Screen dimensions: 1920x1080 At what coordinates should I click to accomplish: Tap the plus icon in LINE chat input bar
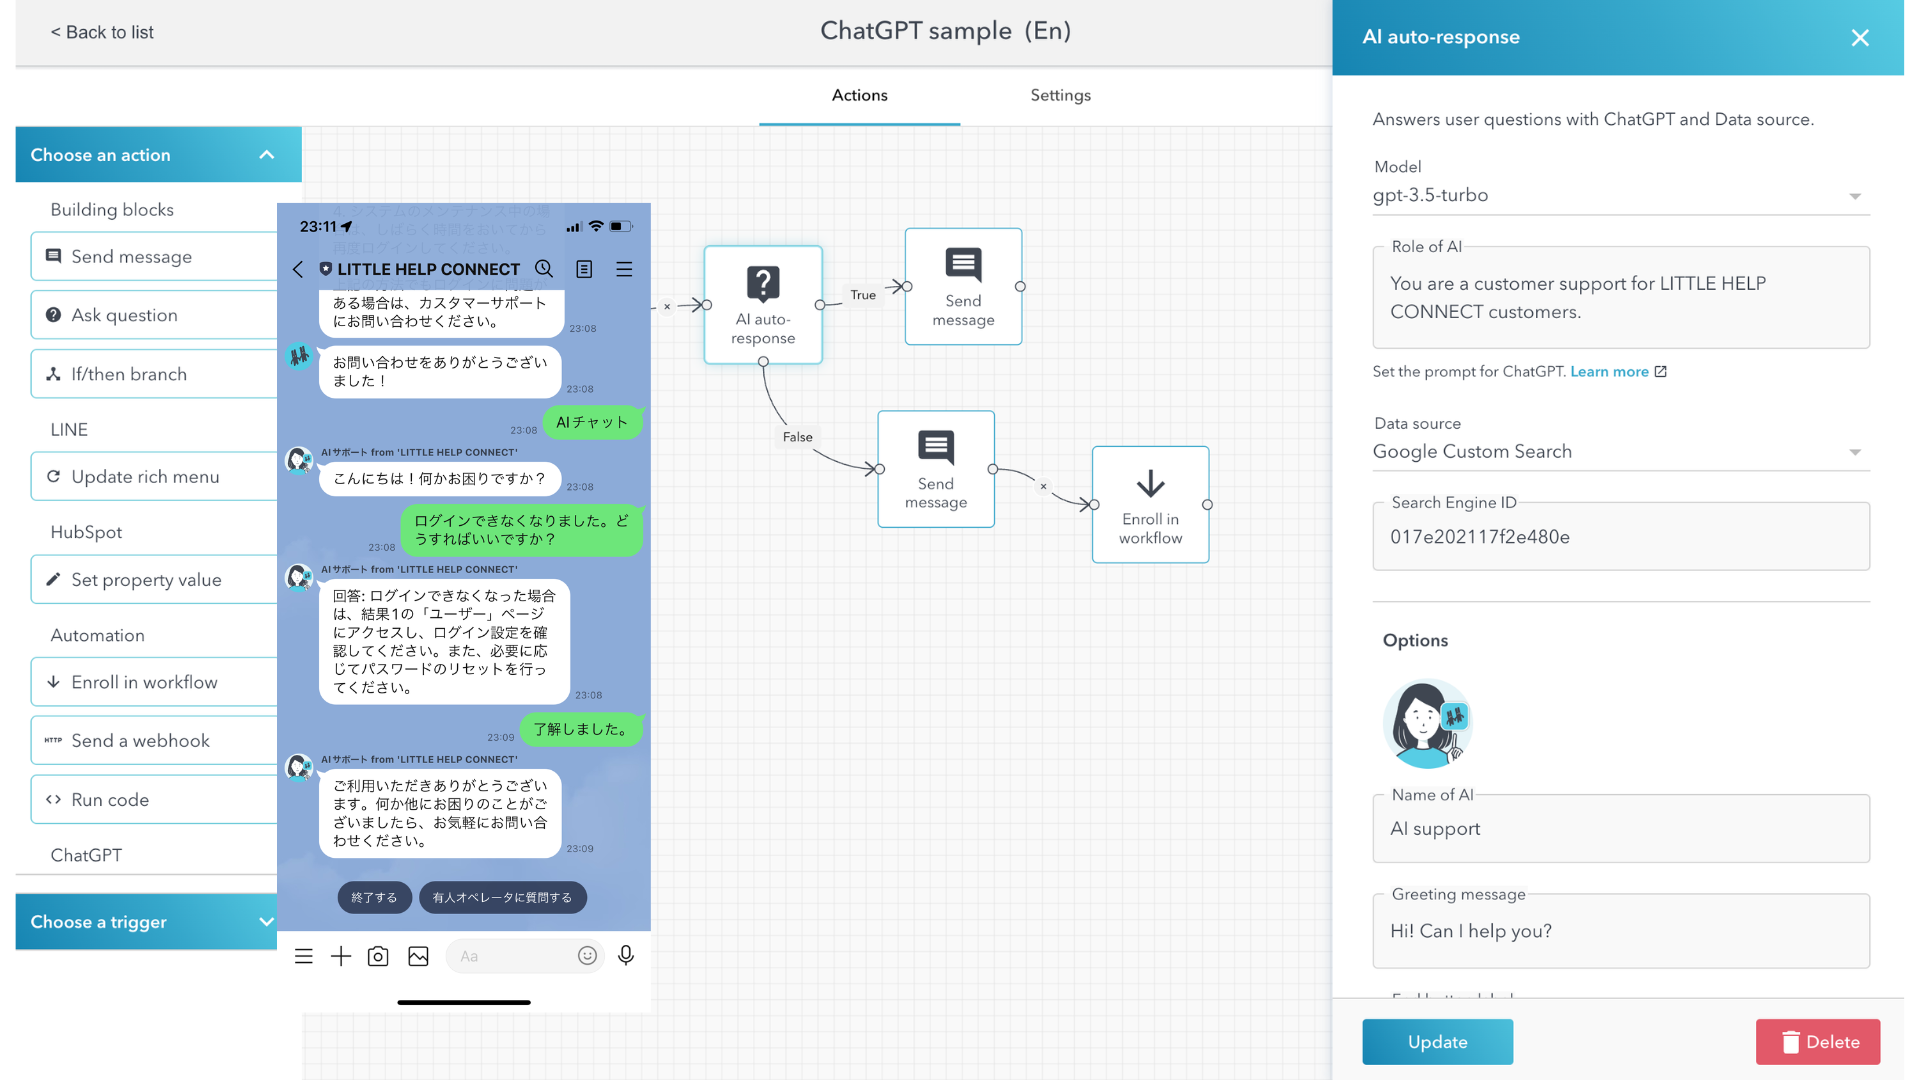point(341,956)
